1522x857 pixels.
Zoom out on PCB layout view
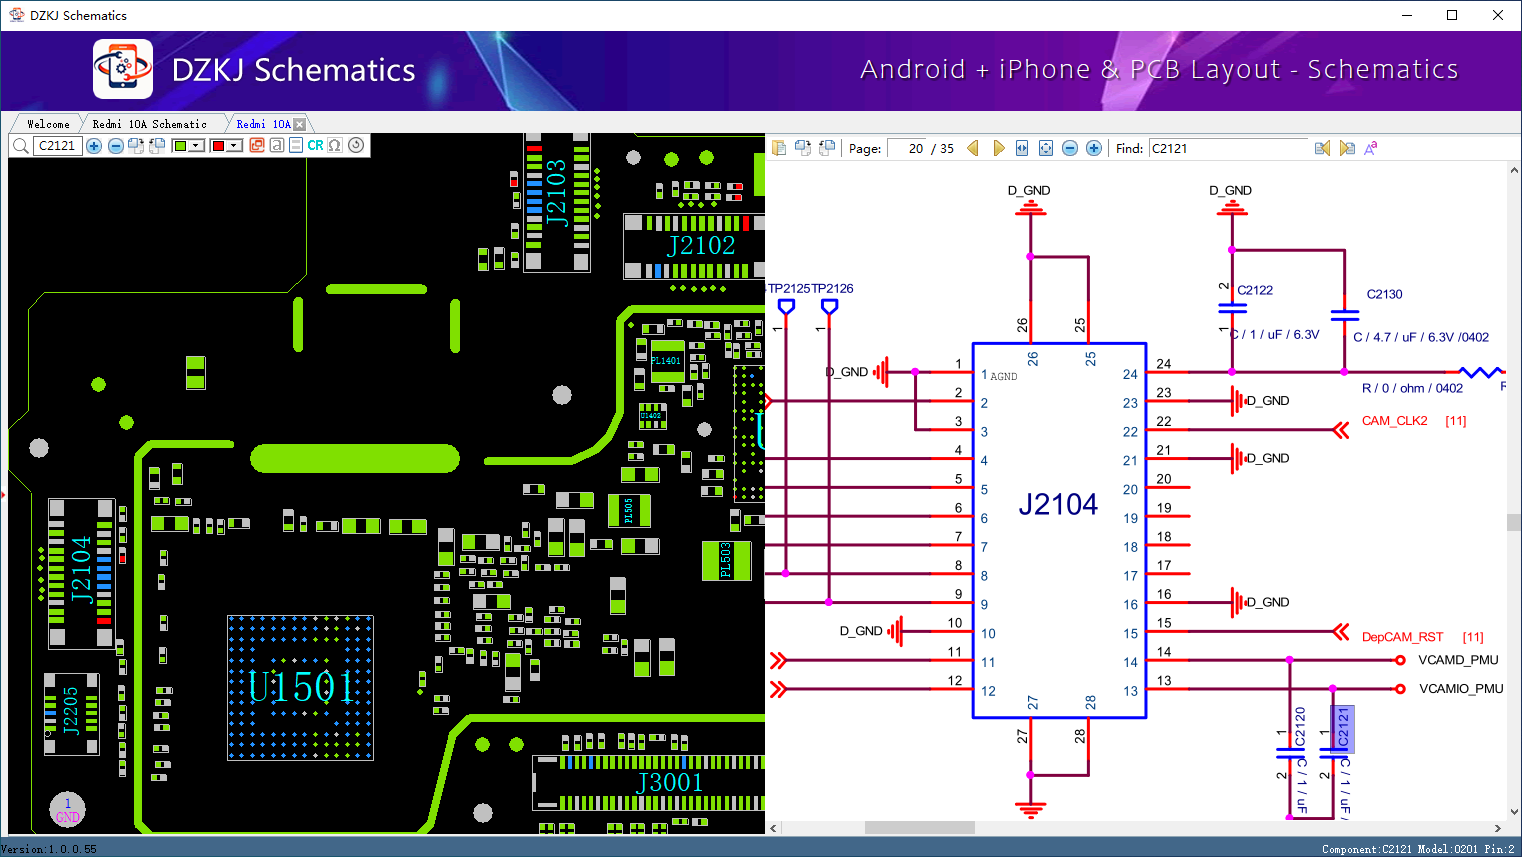pos(115,146)
